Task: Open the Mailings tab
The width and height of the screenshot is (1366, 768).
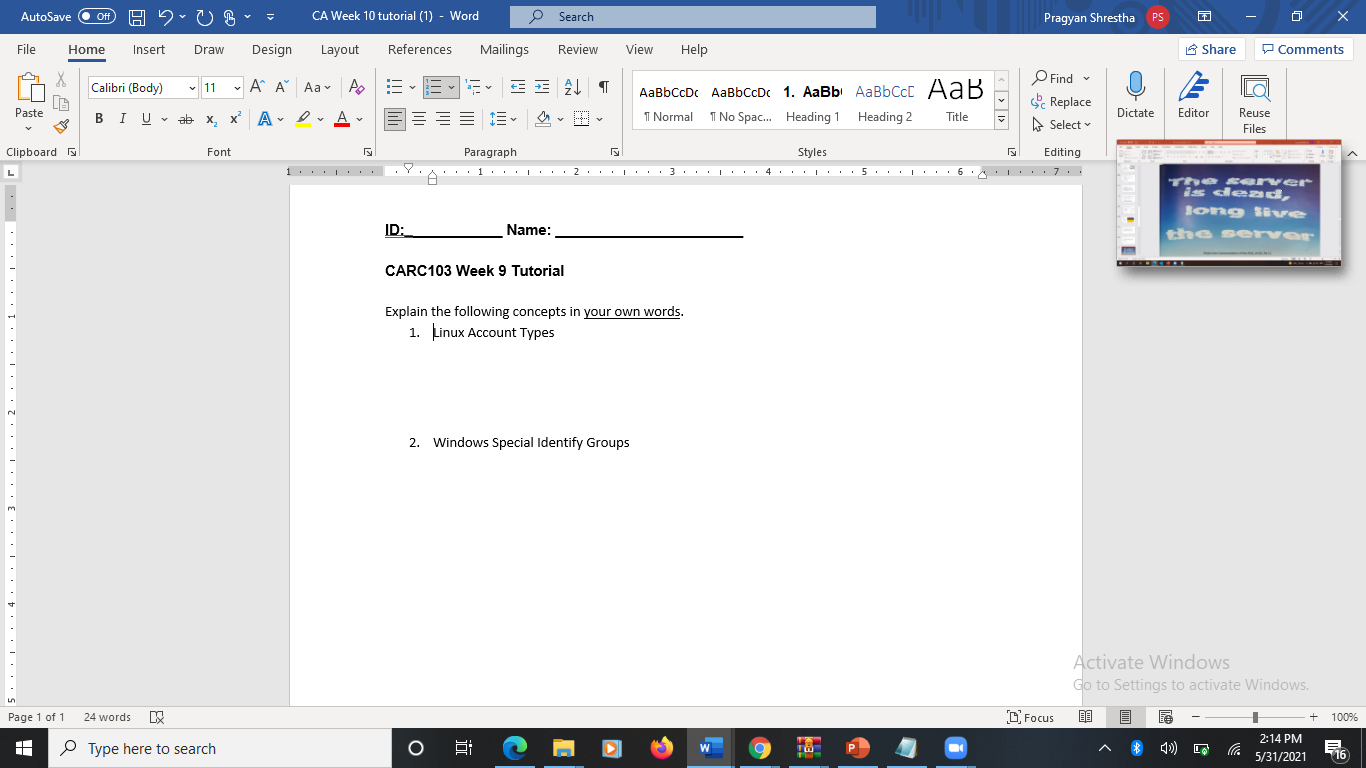Action: (x=504, y=49)
